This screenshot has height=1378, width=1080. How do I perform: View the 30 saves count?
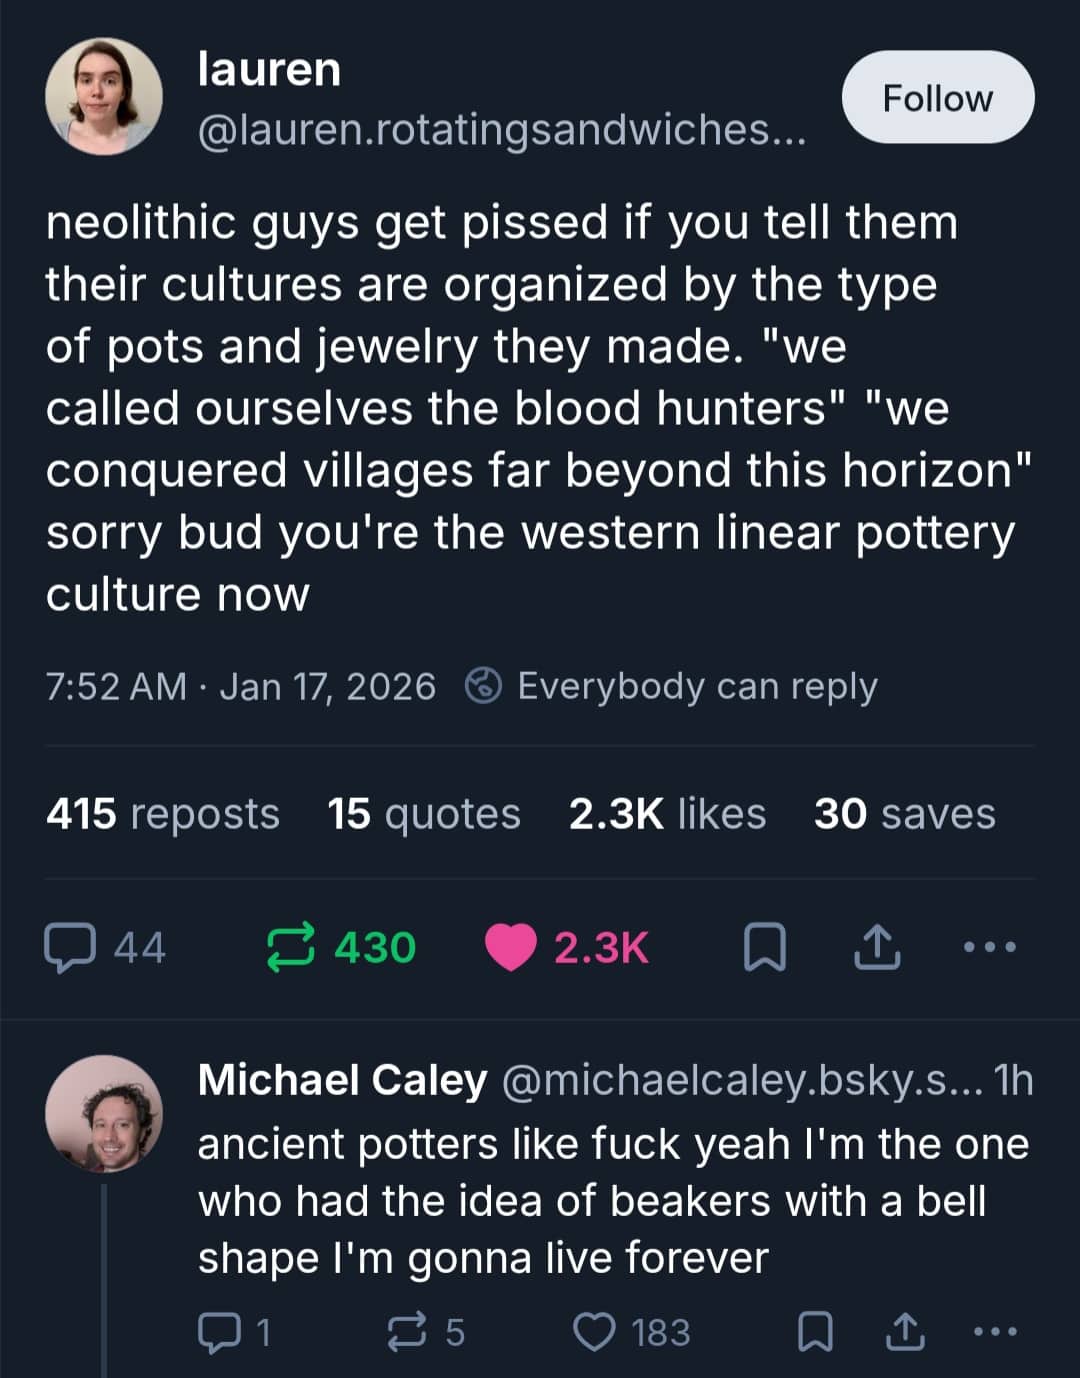click(904, 814)
